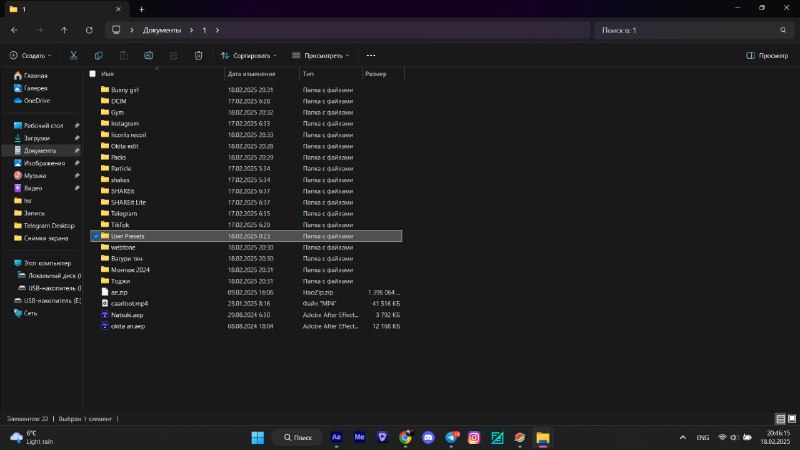Expand the Создать new item dropdown
Image resolution: width=800 pixels, height=450 pixels.
[x=32, y=56]
